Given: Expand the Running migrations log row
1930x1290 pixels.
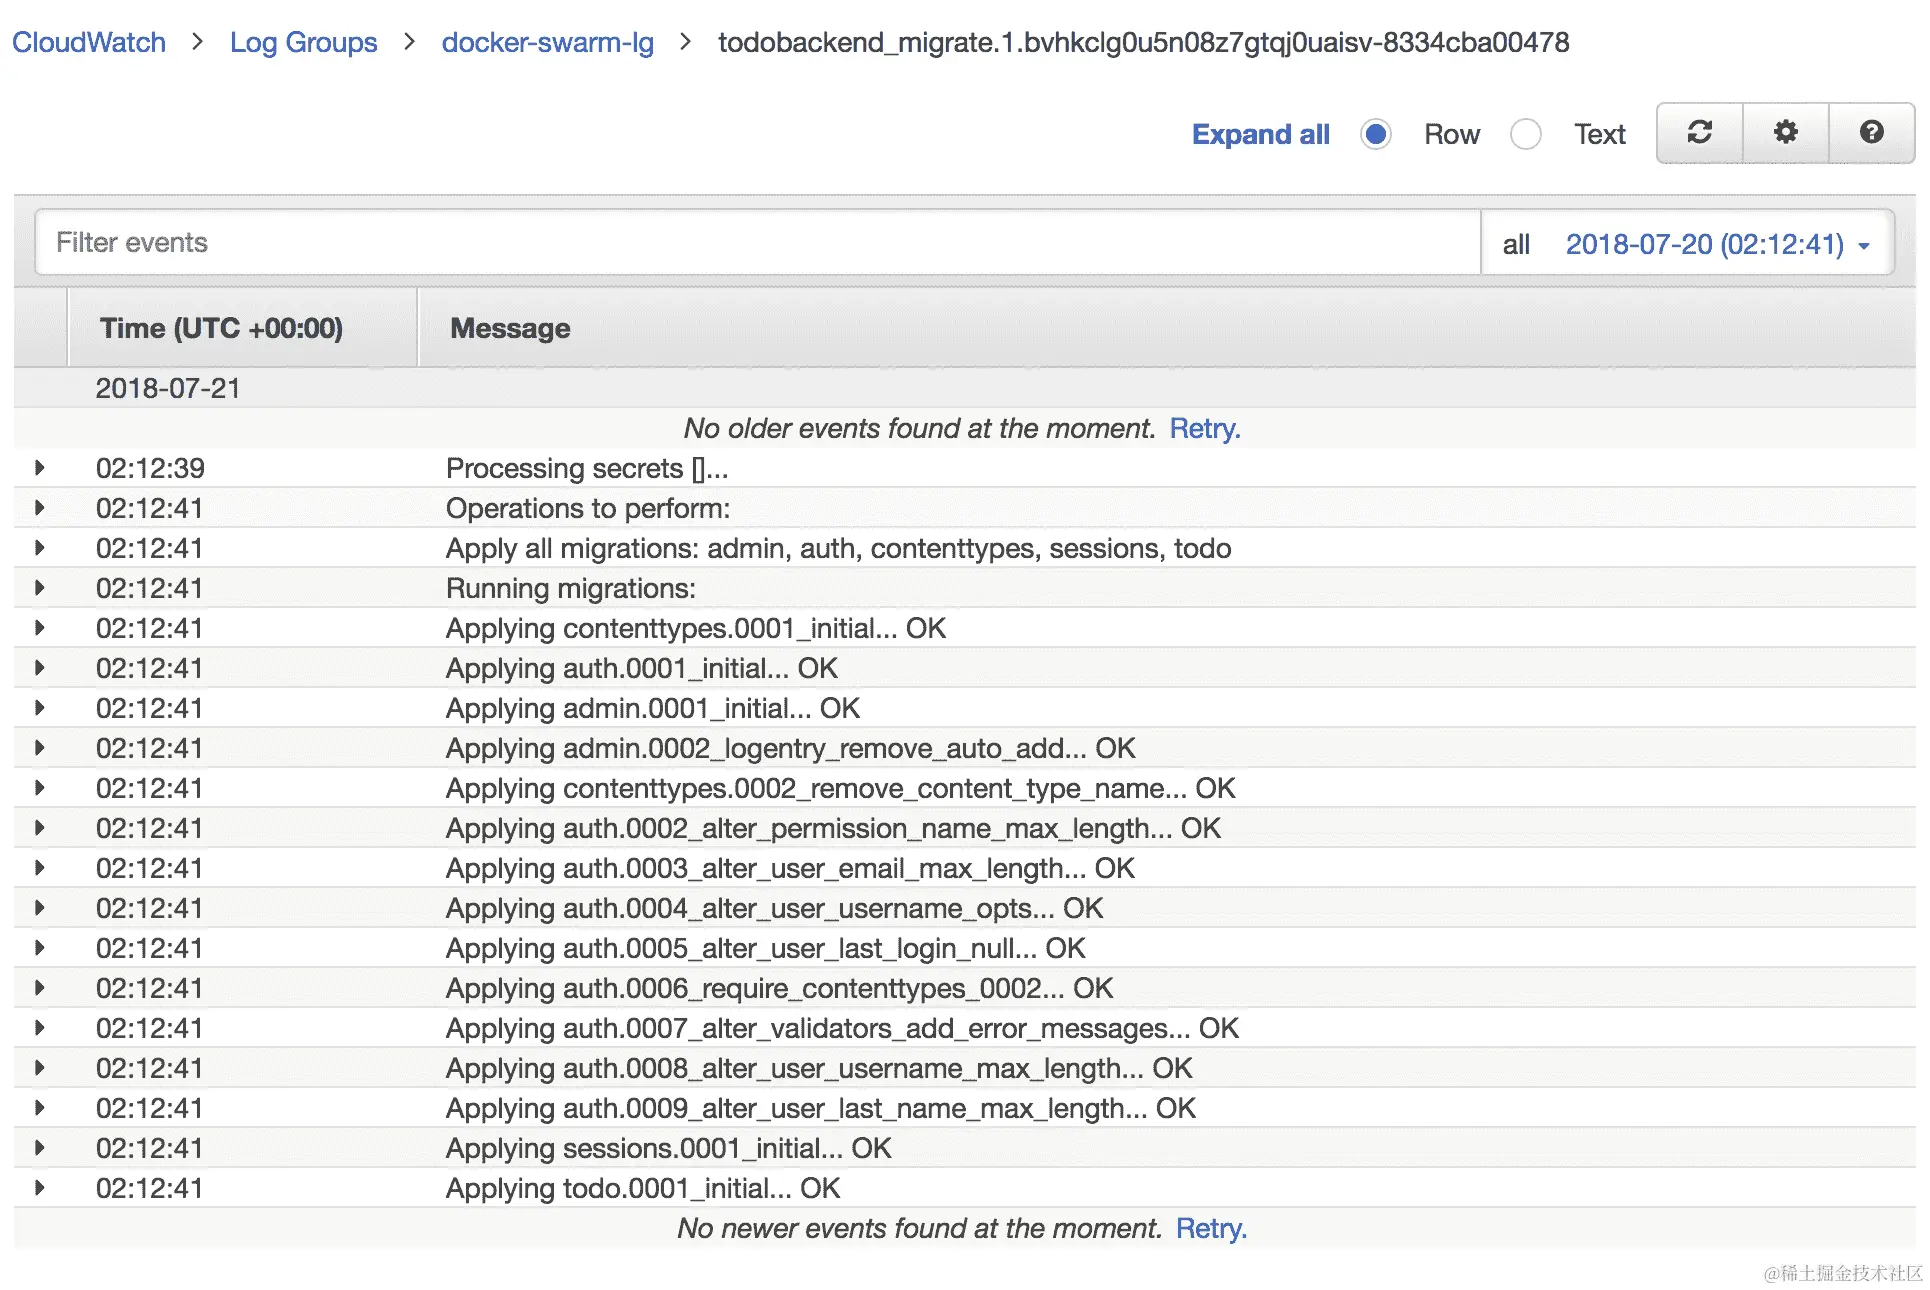Looking at the screenshot, I should (x=40, y=588).
